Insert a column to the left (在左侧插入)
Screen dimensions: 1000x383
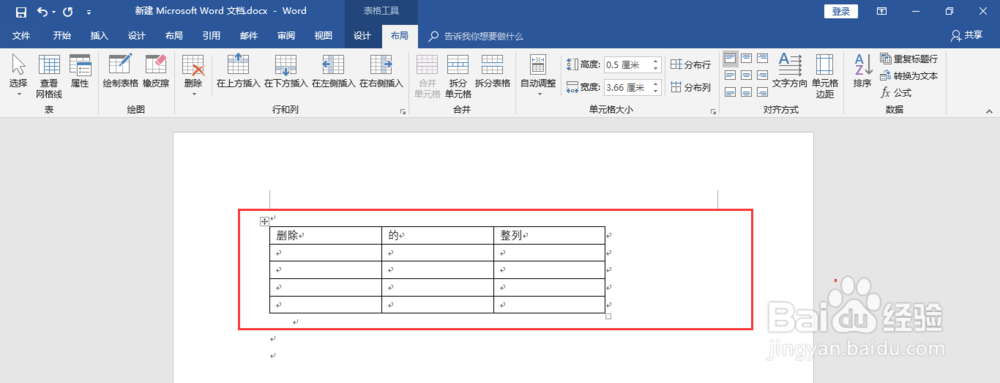(x=333, y=71)
